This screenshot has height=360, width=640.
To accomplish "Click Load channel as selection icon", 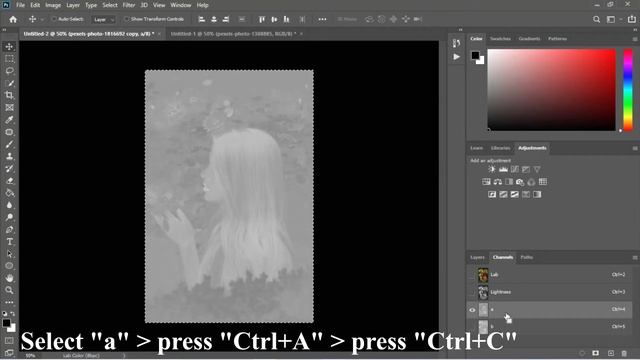I will (582, 353).
